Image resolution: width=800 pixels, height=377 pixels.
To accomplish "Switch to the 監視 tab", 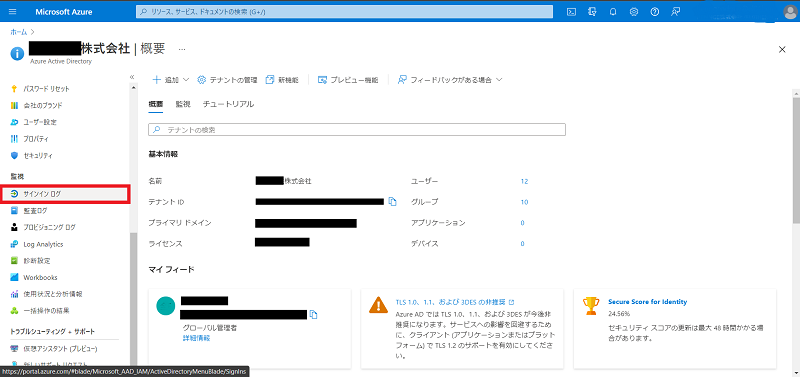I will coord(183,104).
